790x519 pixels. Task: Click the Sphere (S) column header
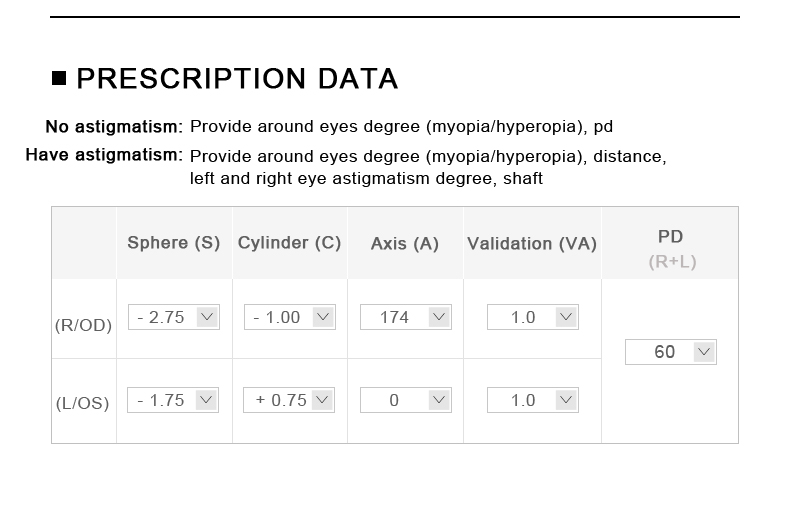pos(174,243)
